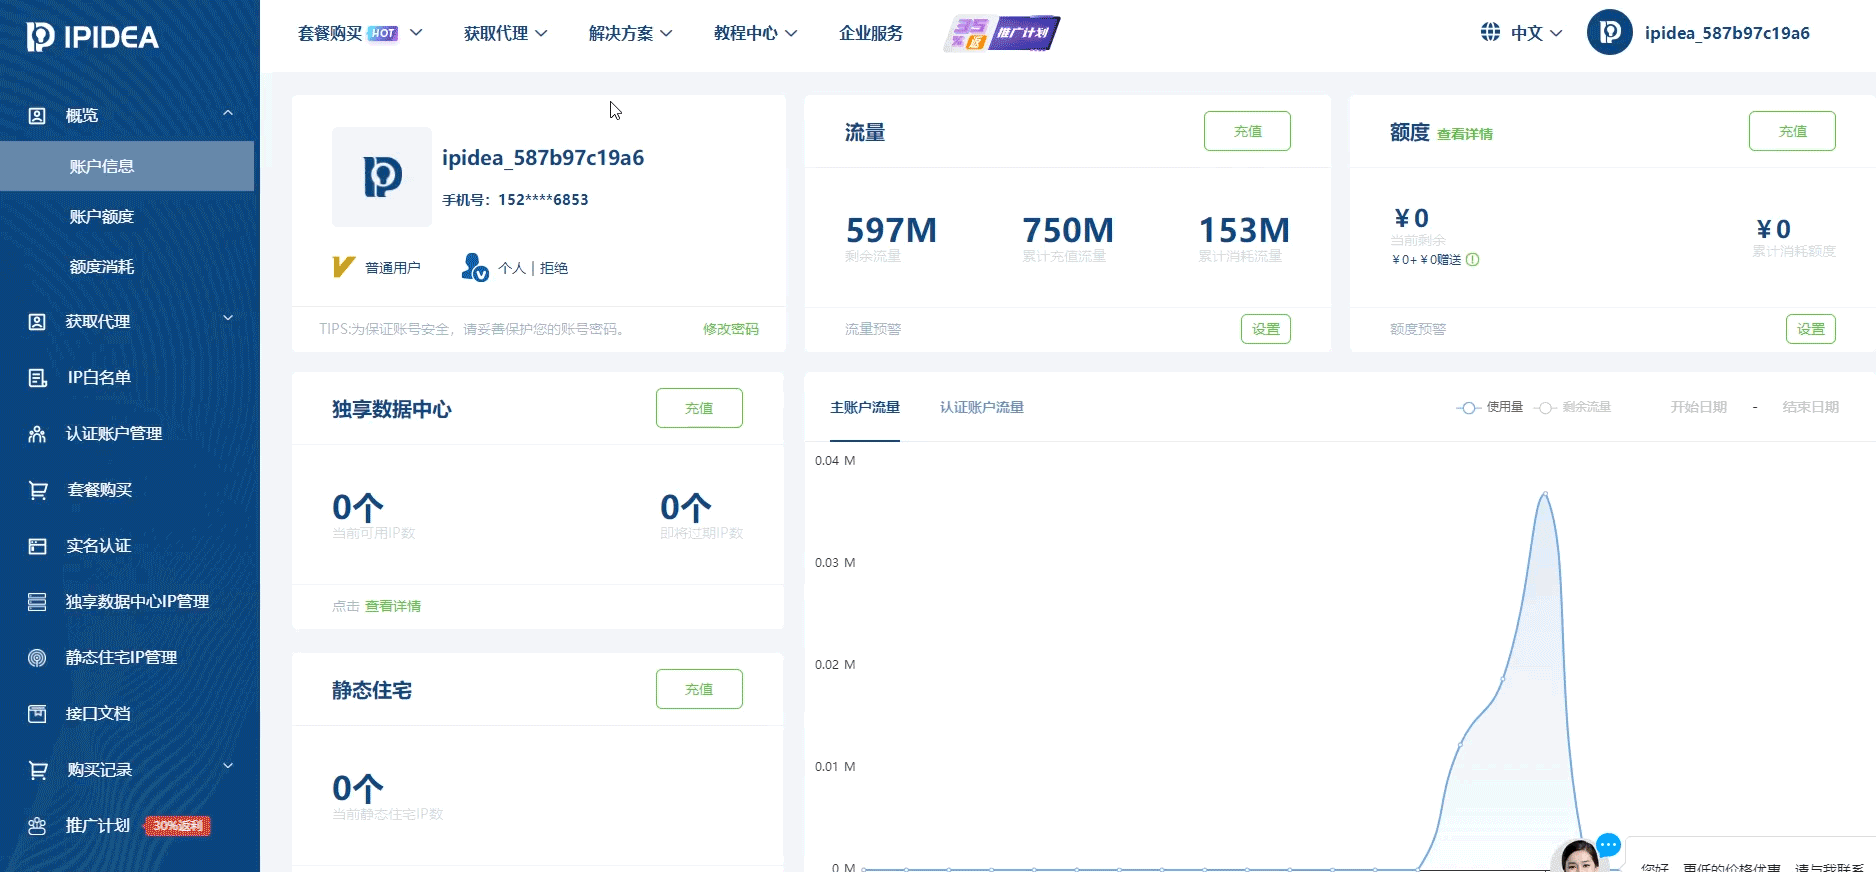
Task: Switch to the 认证账户流量 tab
Action: click(x=981, y=407)
